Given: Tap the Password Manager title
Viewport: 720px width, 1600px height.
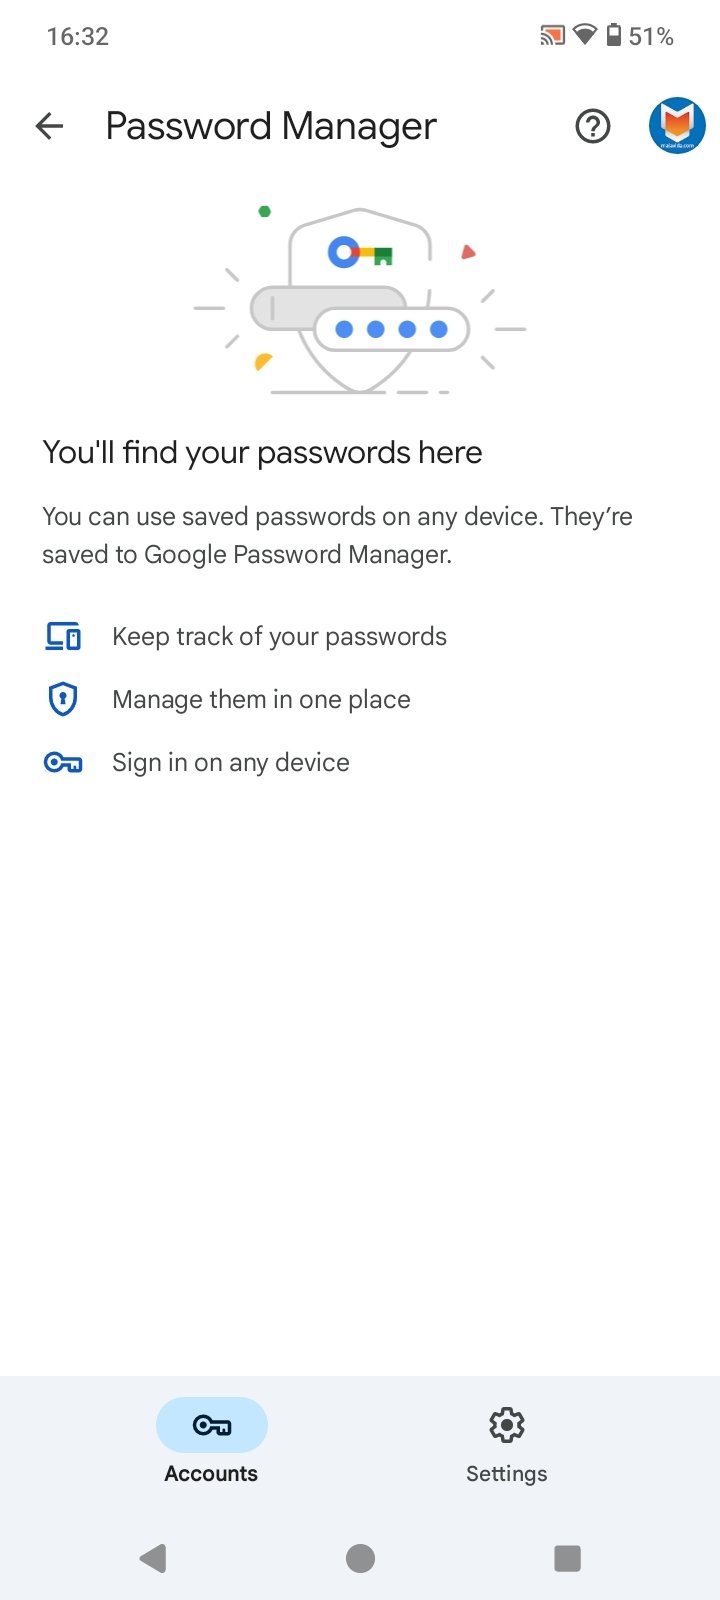Looking at the screenshot, I should point(271,127).
